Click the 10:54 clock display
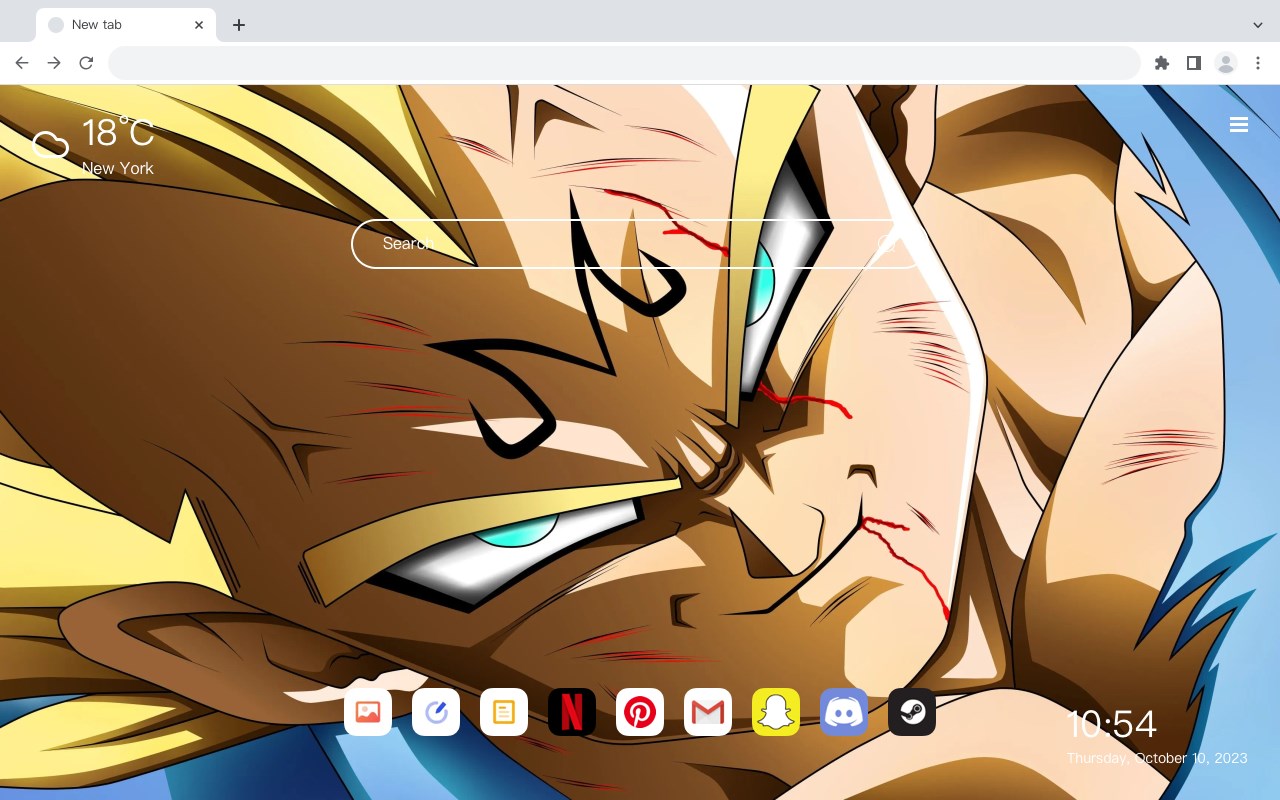The height and width of the screenshot is (800, 1280). [1111, 724]
